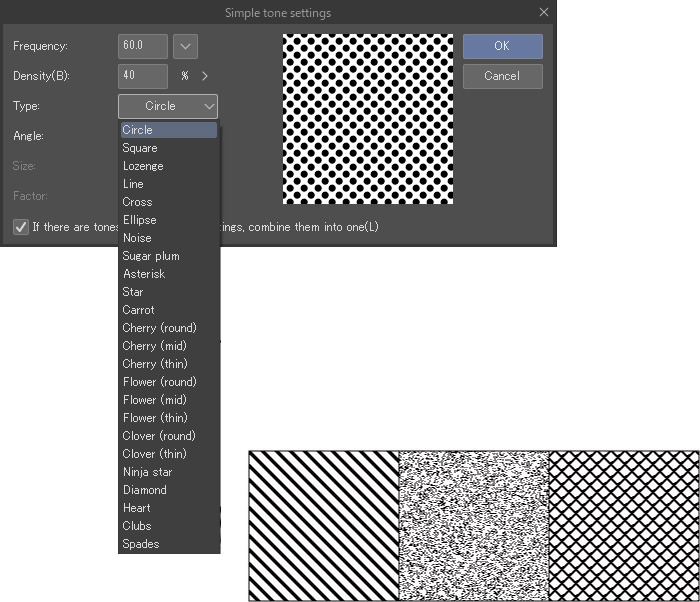Screen dimensions: 700x602
Task: Confirm with the OK button
Action: (x=503, y=46)
